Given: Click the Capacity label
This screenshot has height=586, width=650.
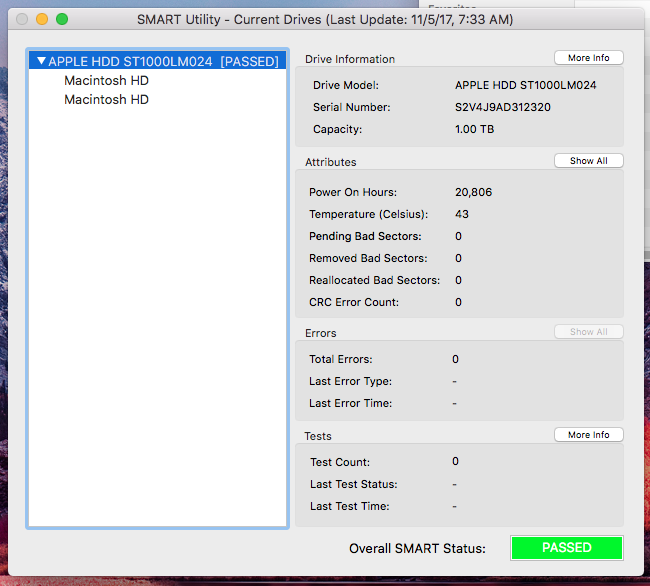Looking at the screenshot, I should [x=337, y=129].
